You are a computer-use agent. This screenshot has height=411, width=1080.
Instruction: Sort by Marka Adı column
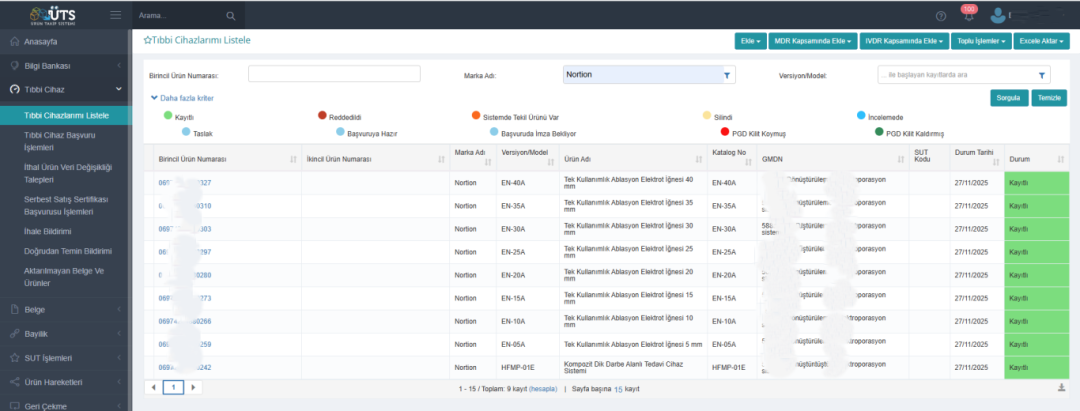(x=488, y=162)
